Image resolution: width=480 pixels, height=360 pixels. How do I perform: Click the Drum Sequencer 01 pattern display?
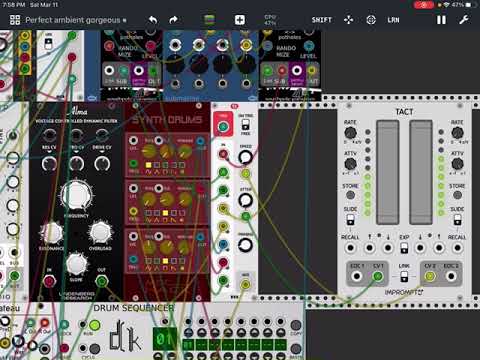coord(165,339)
